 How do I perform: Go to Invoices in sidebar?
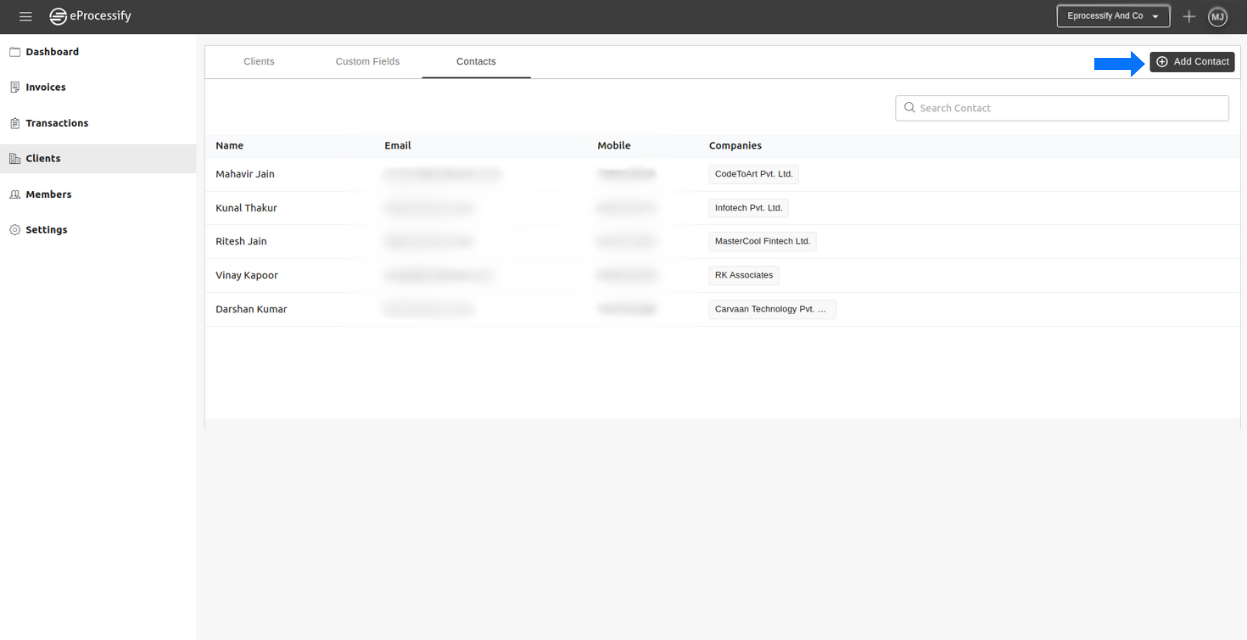[x=45, y=88]
